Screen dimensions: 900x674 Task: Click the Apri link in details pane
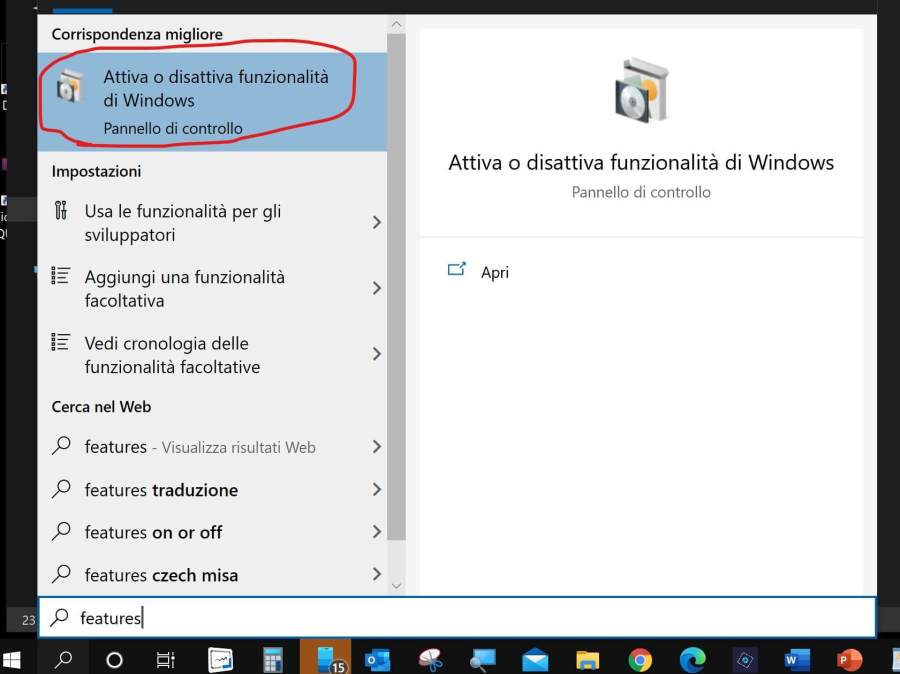coord(494,272)
